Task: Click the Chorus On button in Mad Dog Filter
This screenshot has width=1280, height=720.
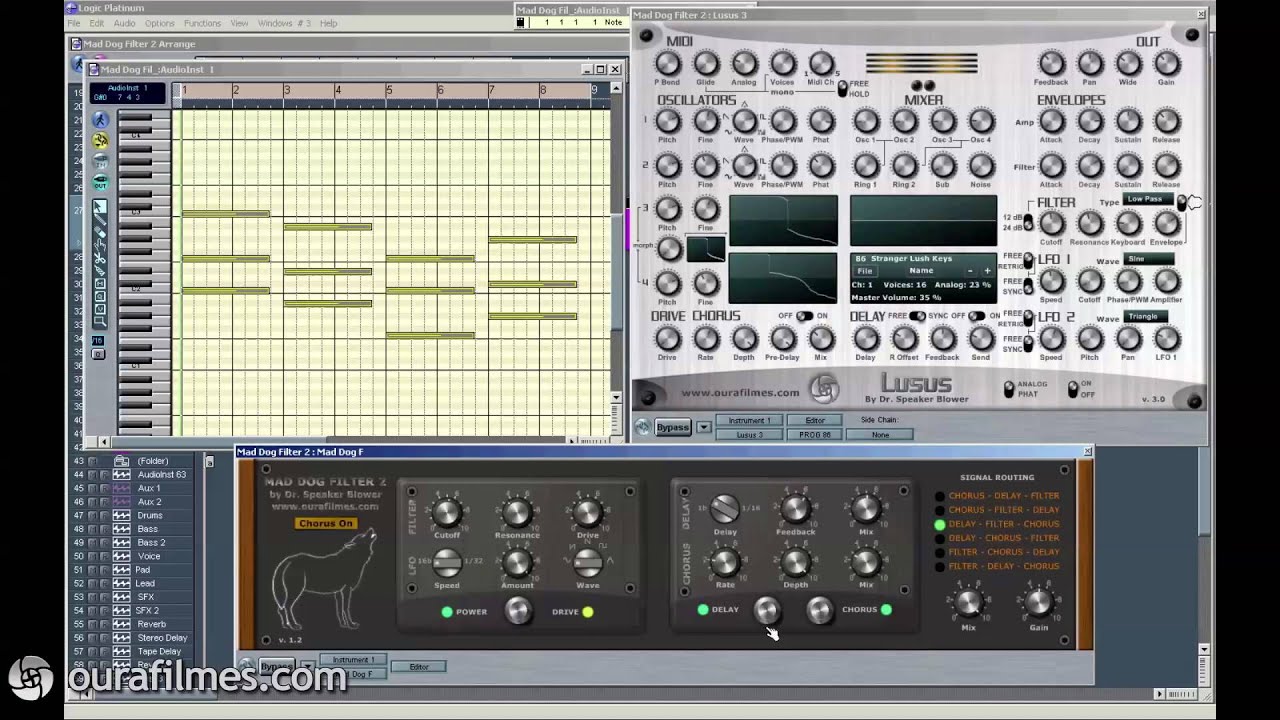Action: point(325,523)
